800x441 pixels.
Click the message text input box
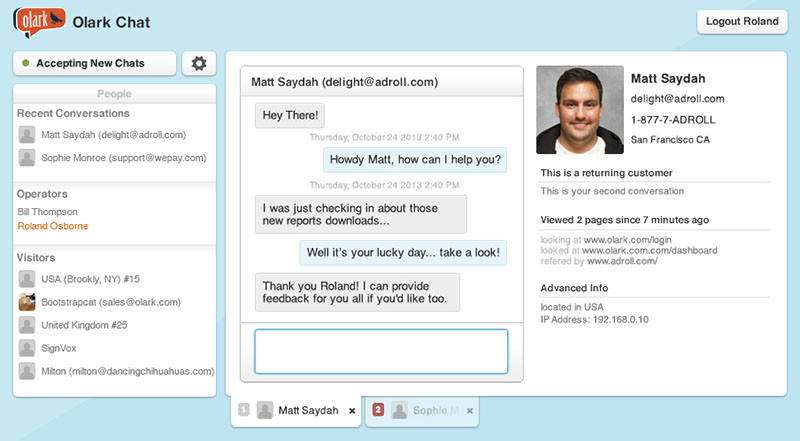381,351
